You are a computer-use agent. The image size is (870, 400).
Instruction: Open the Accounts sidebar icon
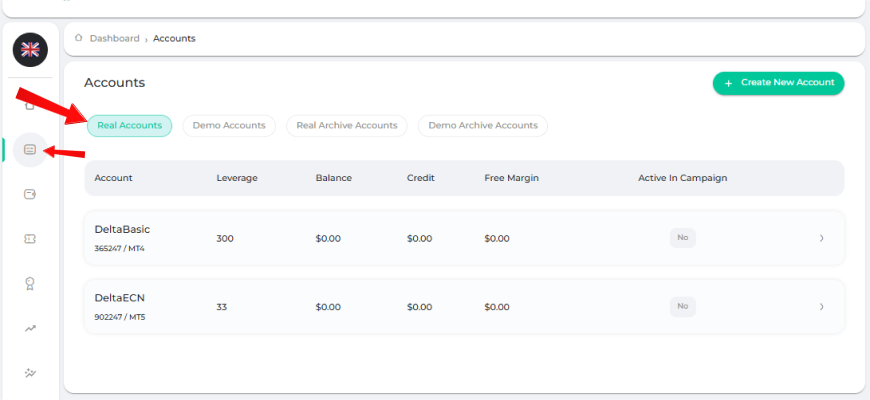pos(30,149)
